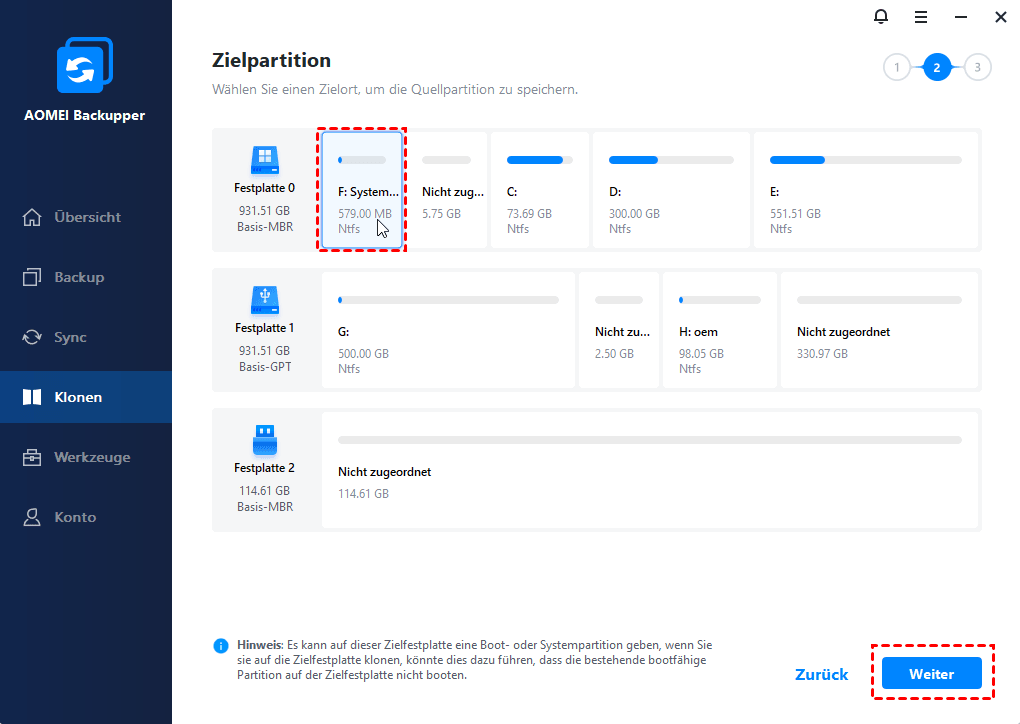This screenshot has width=1020, height=724.
Task: Select the C: partition 73.69 GB
Action: [x=539, y=190]
